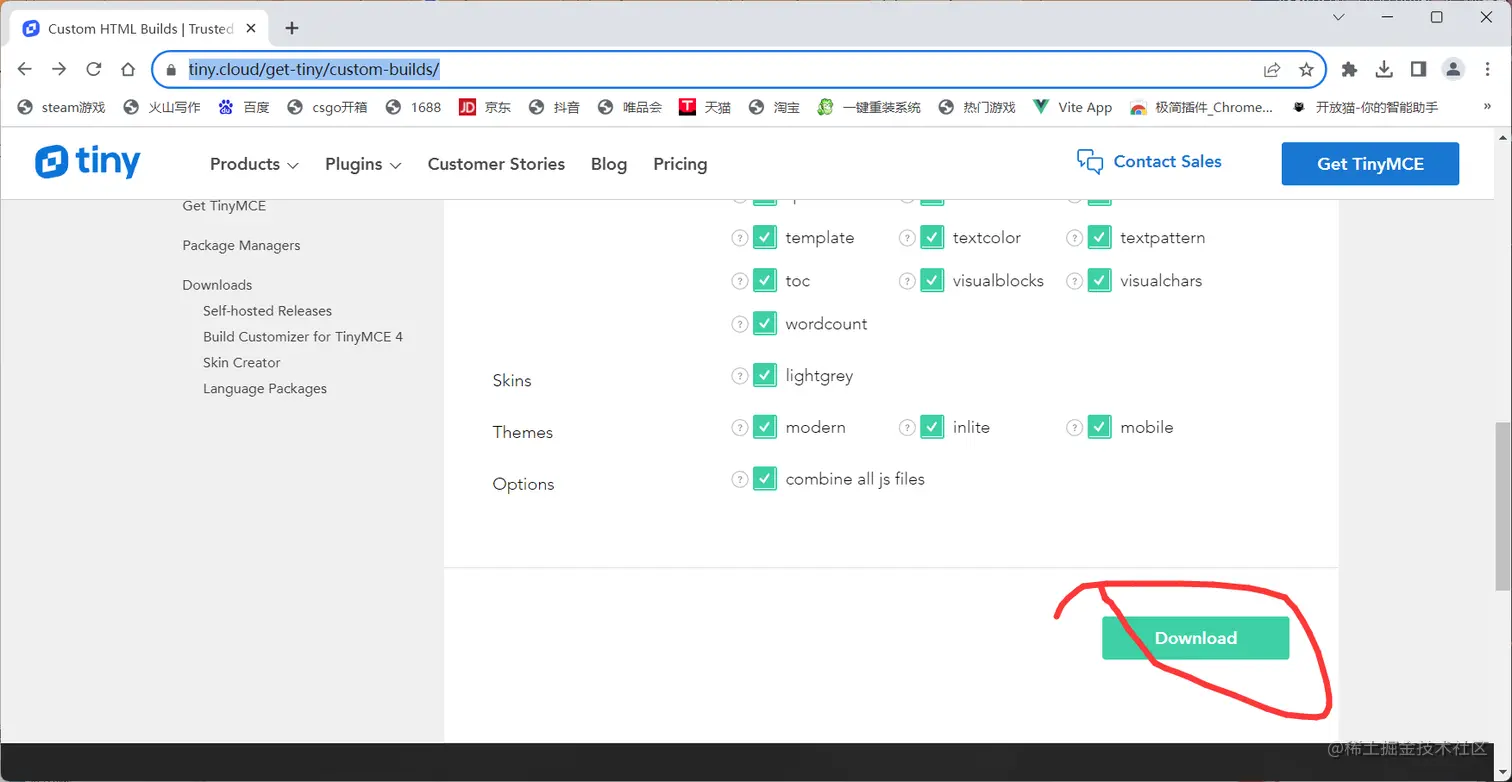Deselect the lightgrey skin checkbox

pyautogui.click(x=765, y=375)
